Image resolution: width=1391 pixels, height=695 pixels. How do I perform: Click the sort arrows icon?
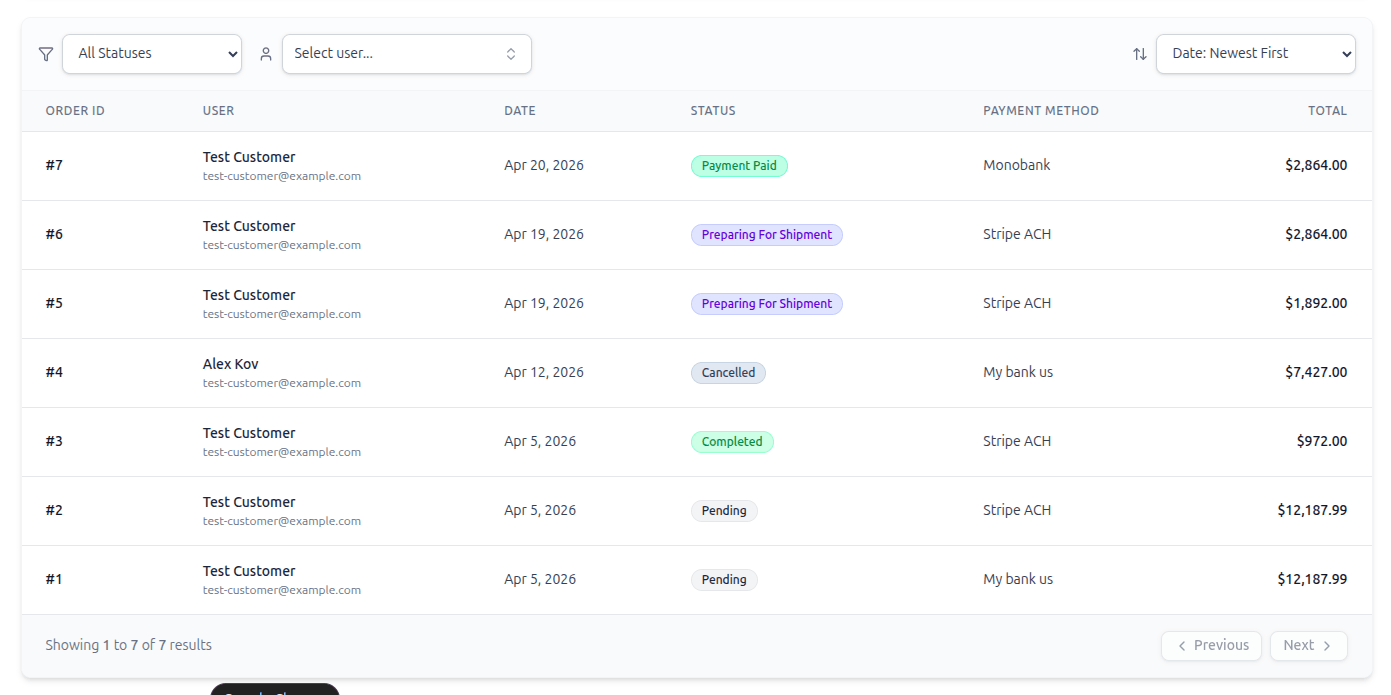coord(1140,54)
